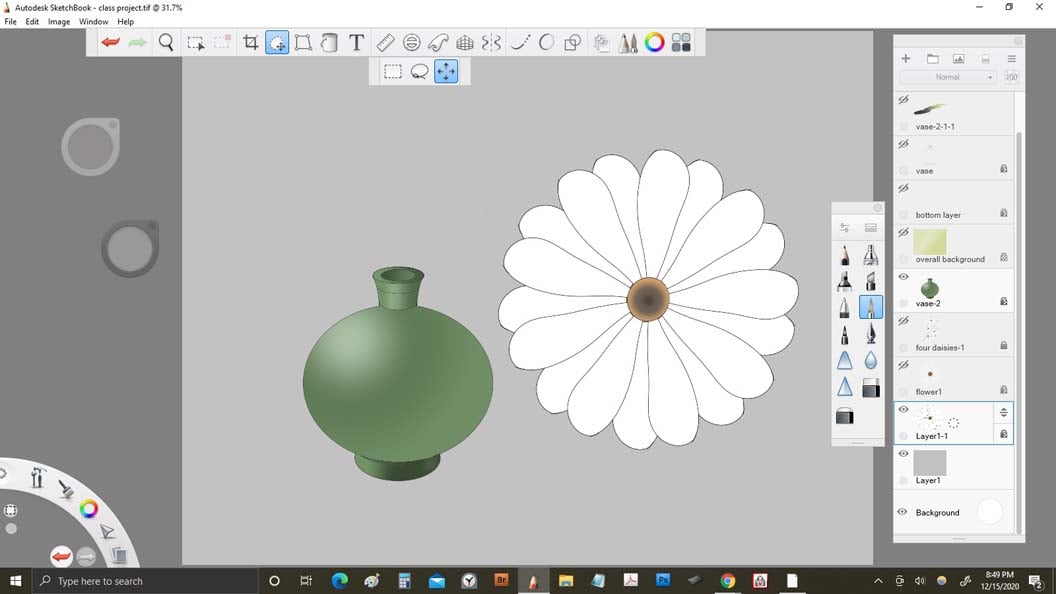Open the Layer Editor toggle icon
Image resolution: width=1056 pixels, height=594 pixels.
coord(601,42)
